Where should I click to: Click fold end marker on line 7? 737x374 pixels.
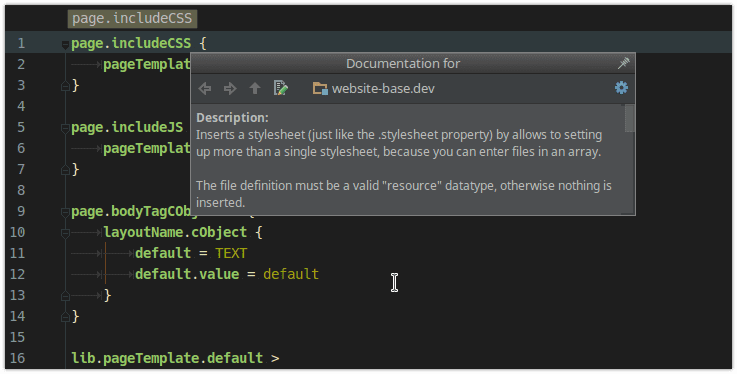65,170
